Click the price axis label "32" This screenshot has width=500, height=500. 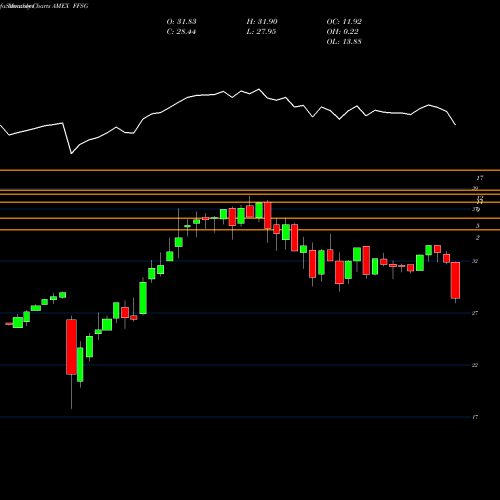click(475, 261)
